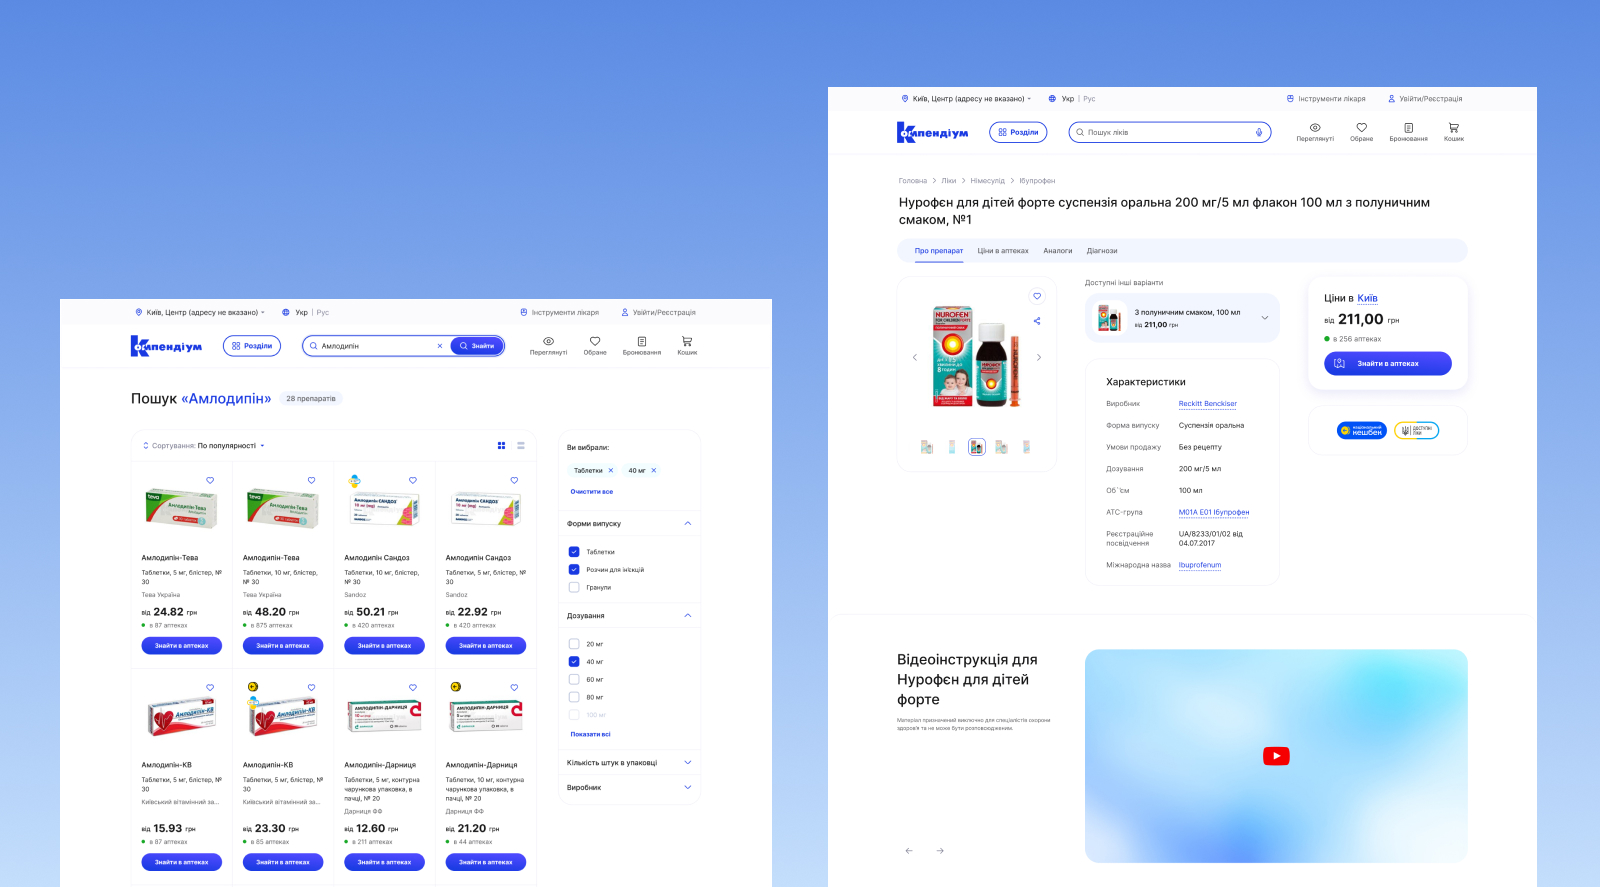Favorite the Амлодипін Сандоз 10 мг card
The width and height of the screenshot is (1600, 887).
(413, 480)
